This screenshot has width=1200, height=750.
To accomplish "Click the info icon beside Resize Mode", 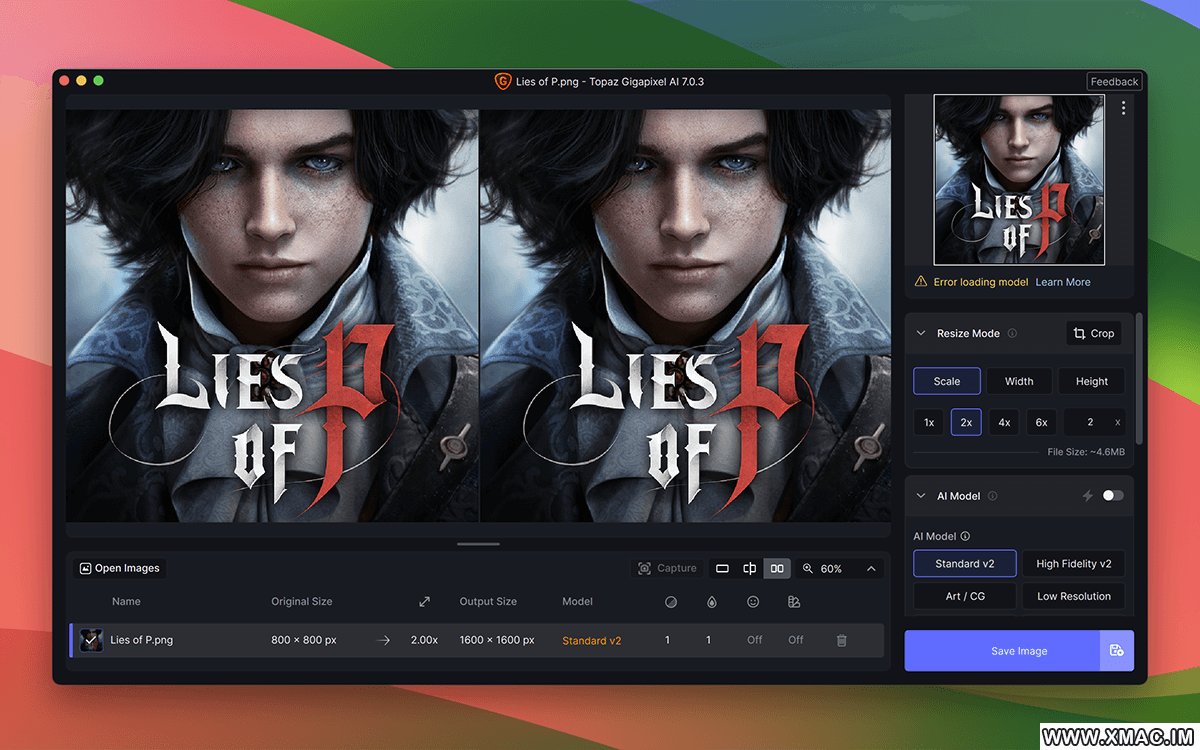I will point(1012,333).
